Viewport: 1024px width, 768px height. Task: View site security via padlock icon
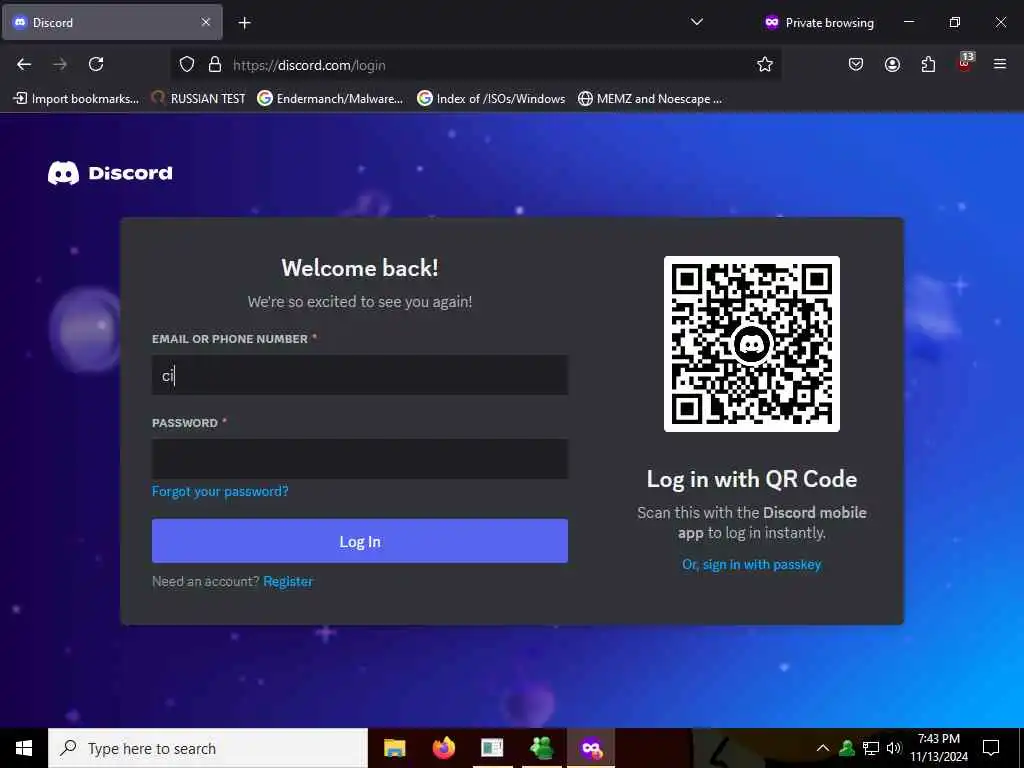(x=215, y=64)
